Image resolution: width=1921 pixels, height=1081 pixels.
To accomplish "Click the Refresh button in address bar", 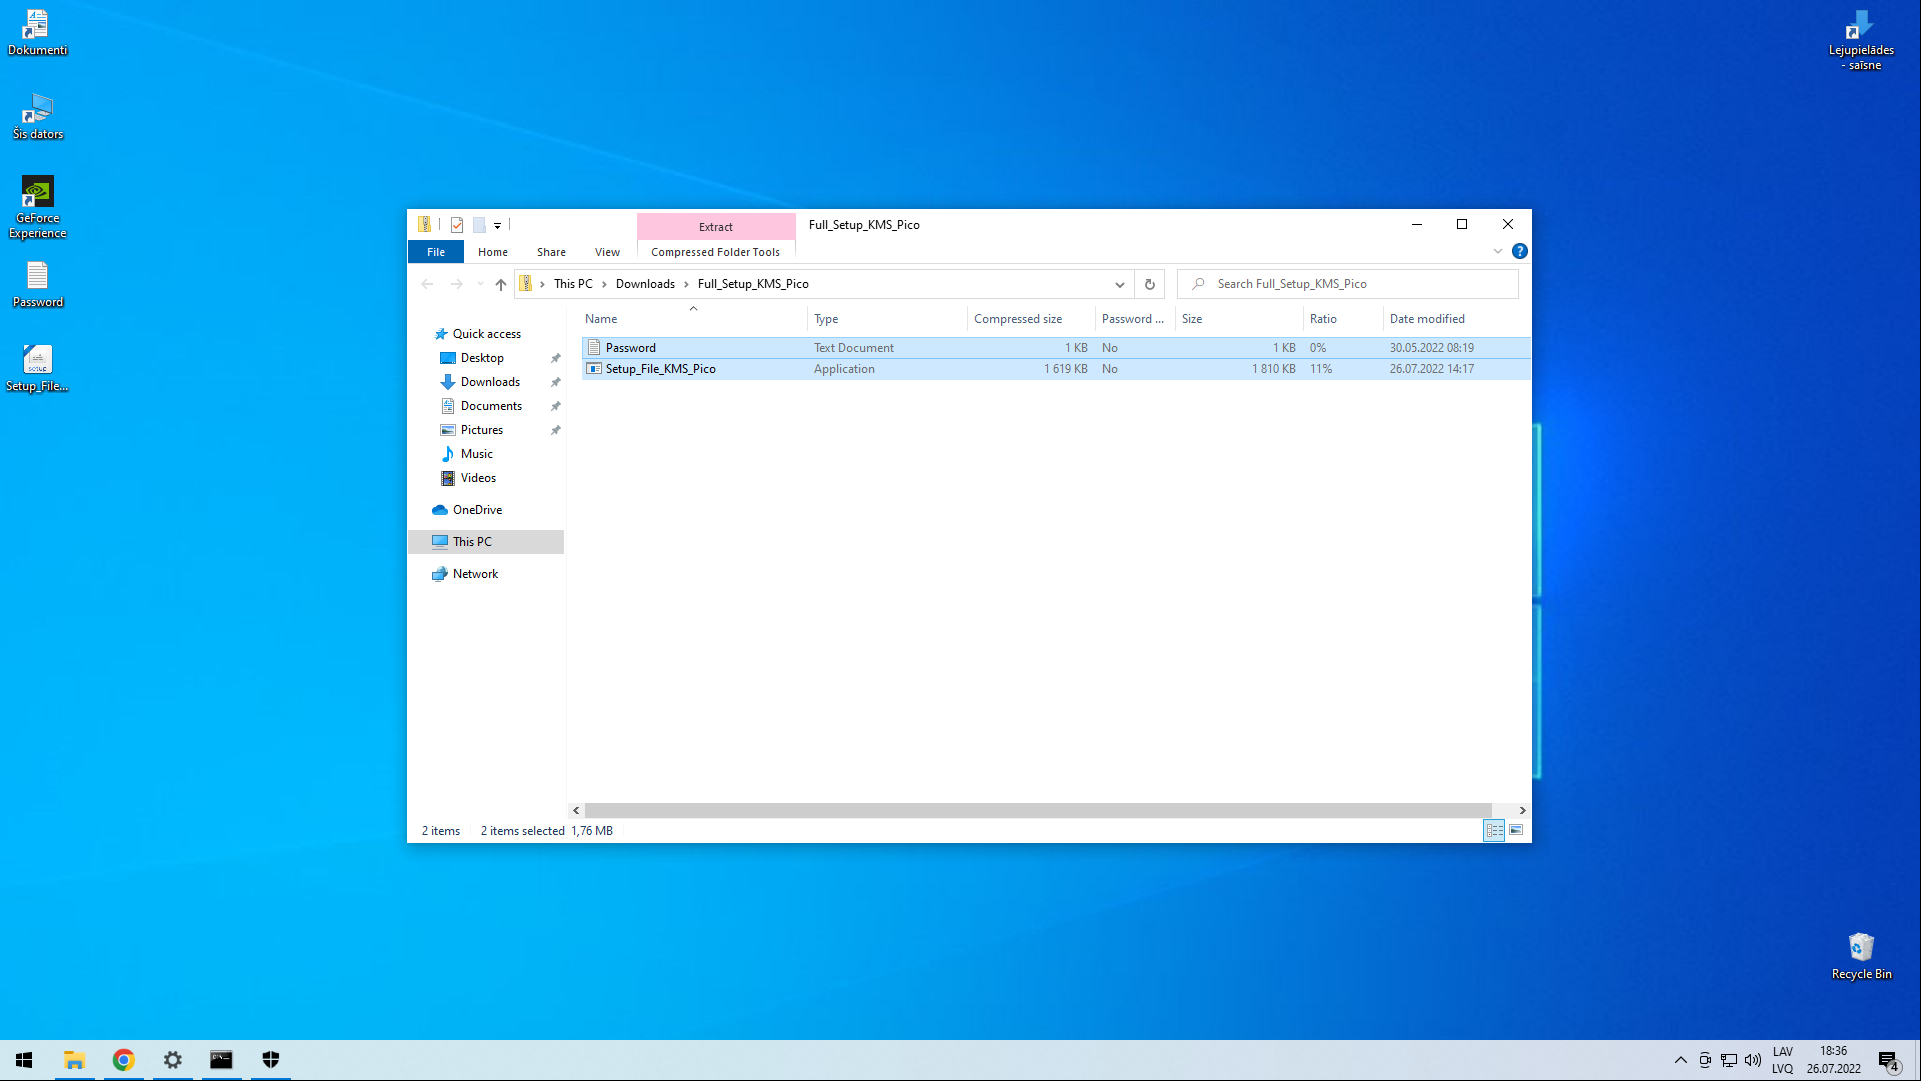I will pos(1150,284).
